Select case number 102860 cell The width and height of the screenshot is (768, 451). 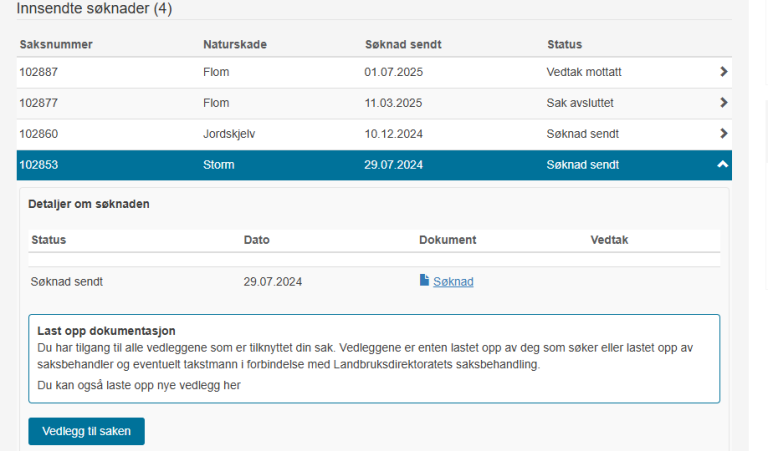(37, 134)
